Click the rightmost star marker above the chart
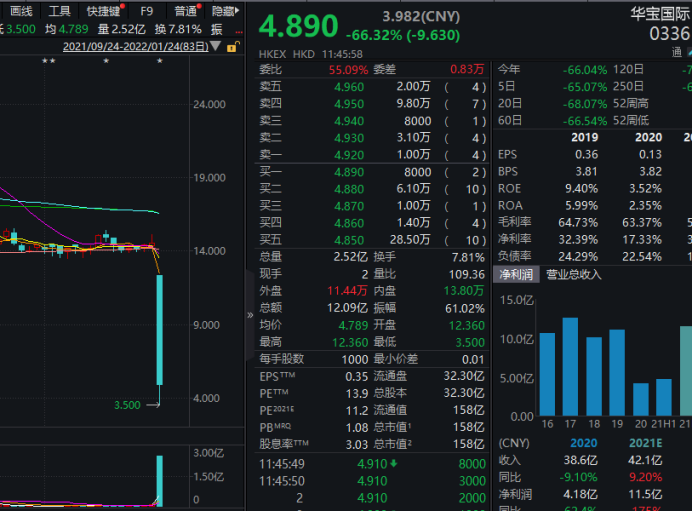This screenshot has width=693, height=511. click(x=160, y=62)
